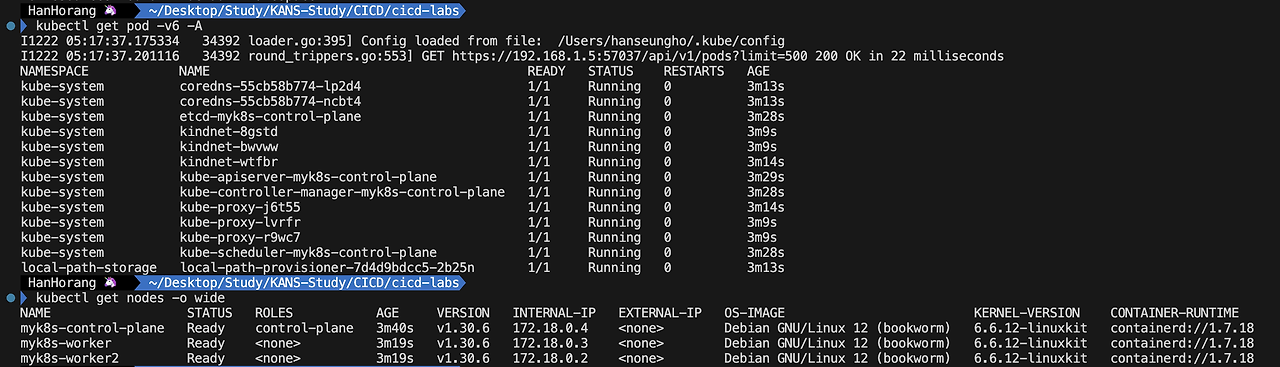The height and width of the screenshot is (367, 1280).
Task: Click the pods table STATUS column header
Action: point(610,71)
